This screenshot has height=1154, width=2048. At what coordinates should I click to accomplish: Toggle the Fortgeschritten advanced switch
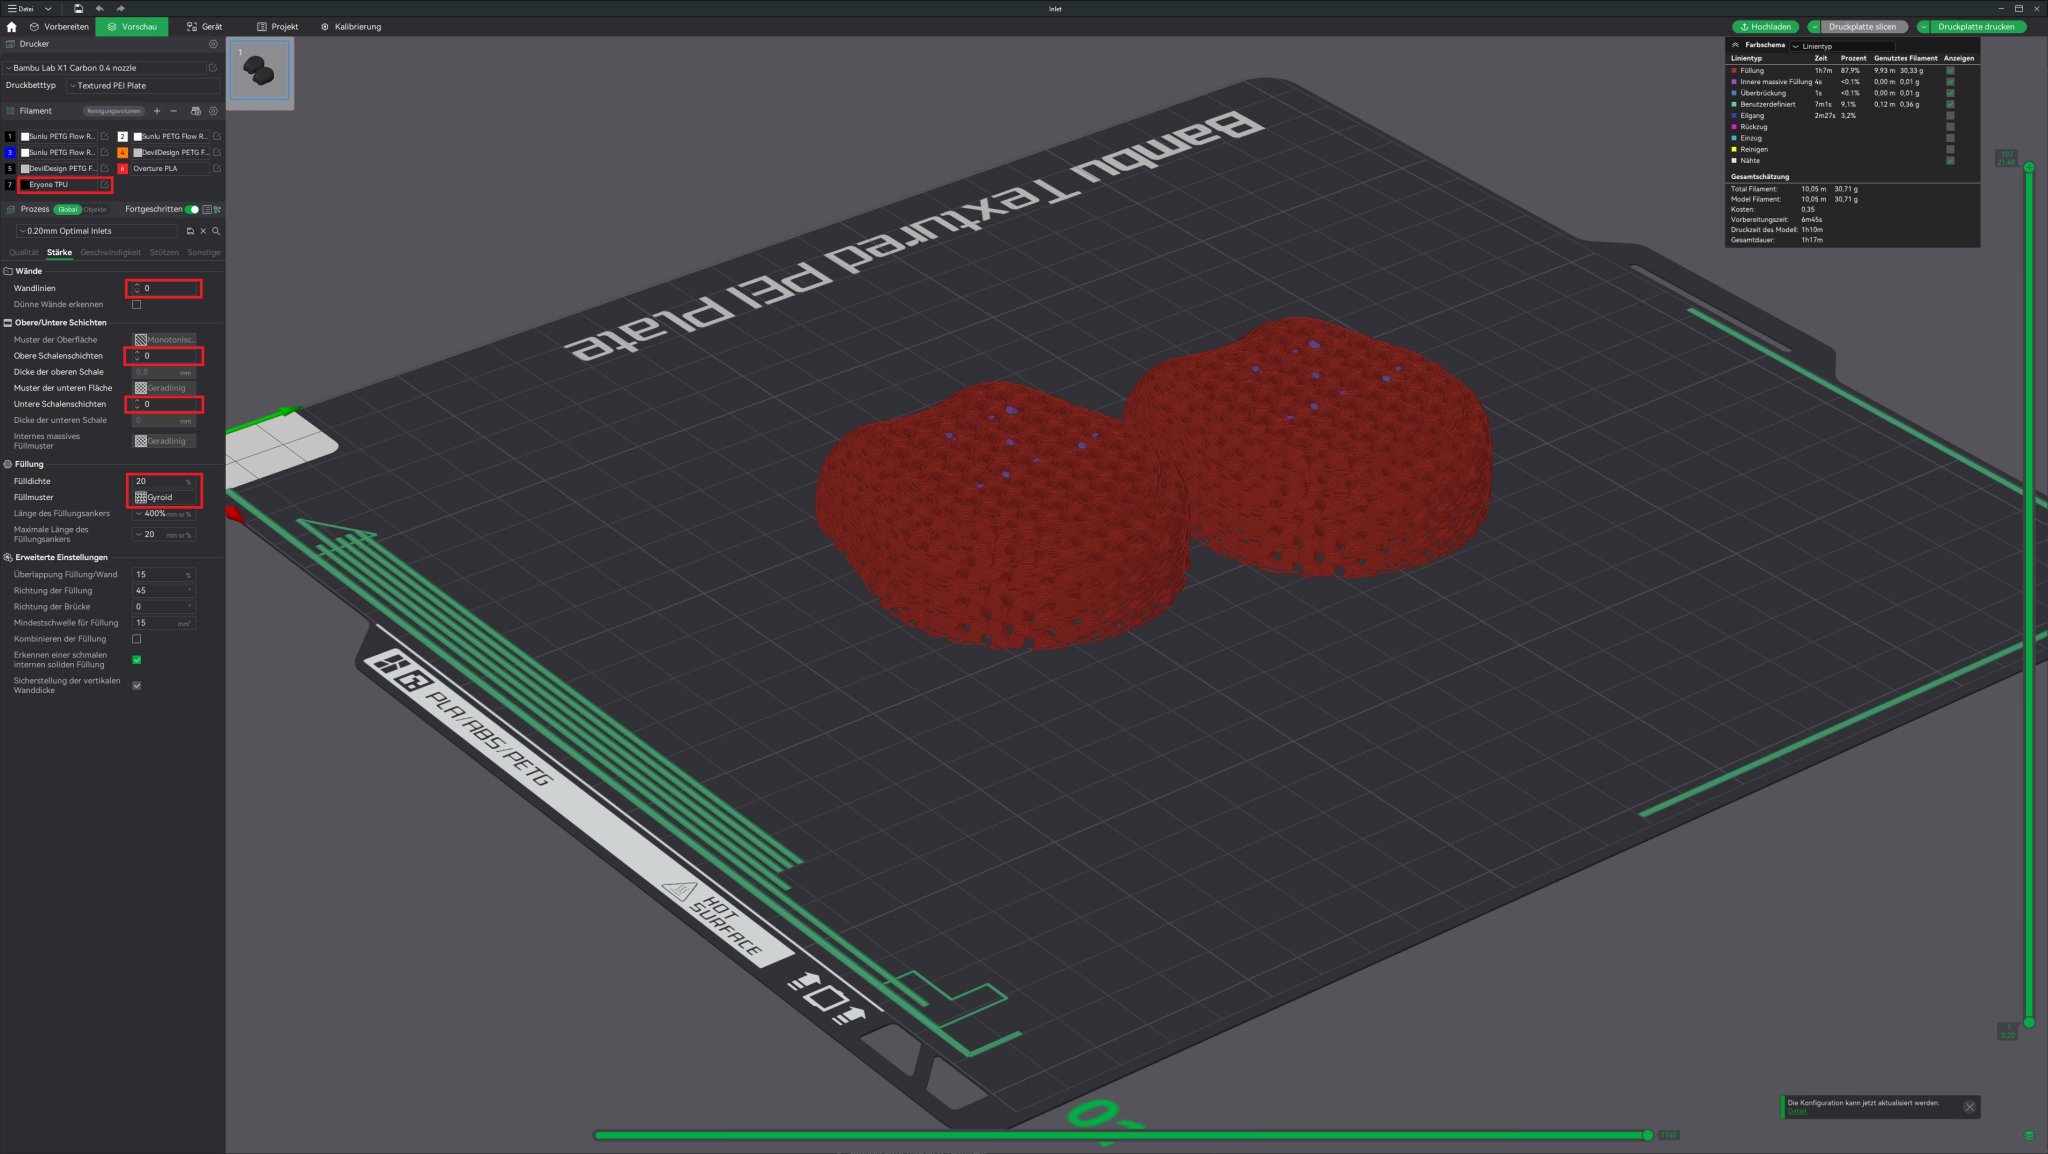[x=192, y=209]
